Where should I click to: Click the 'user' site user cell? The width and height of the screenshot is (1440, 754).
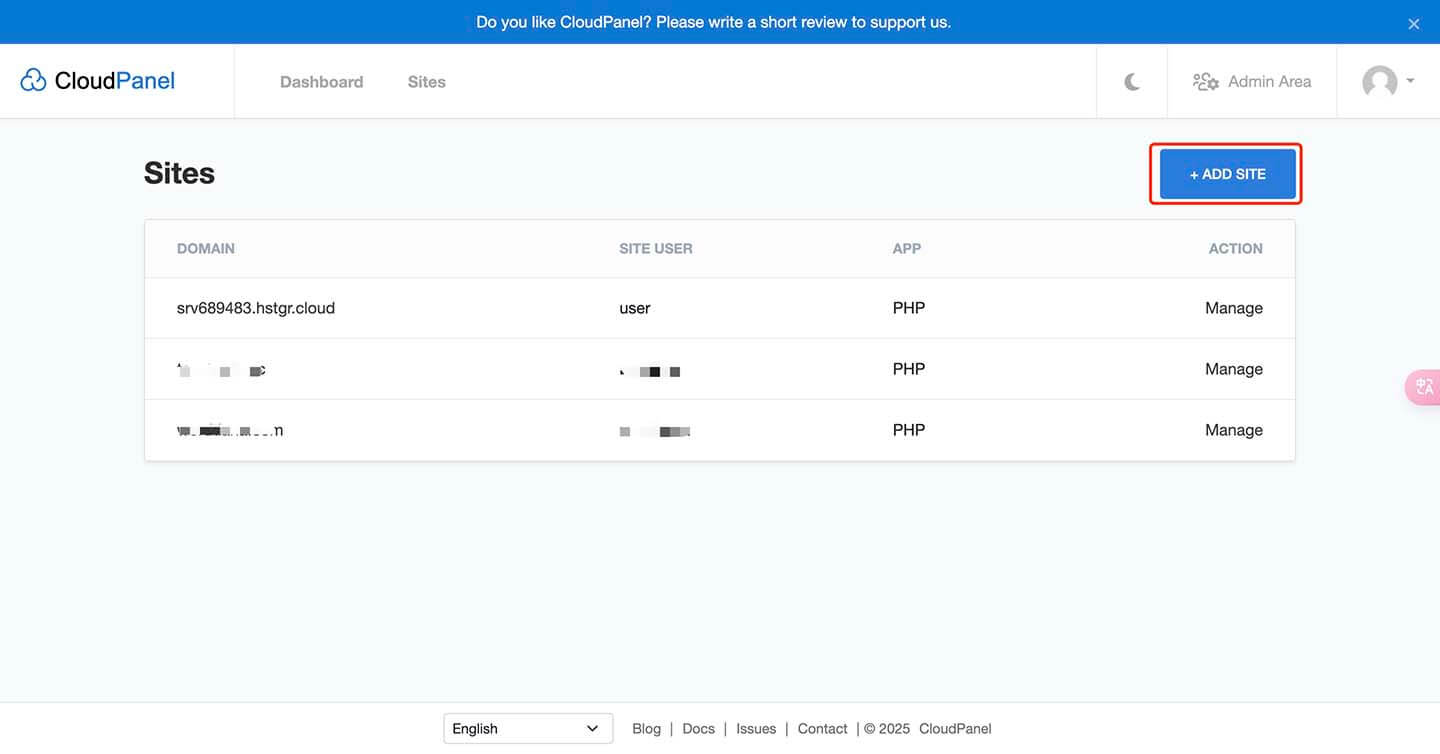[635, 308]
